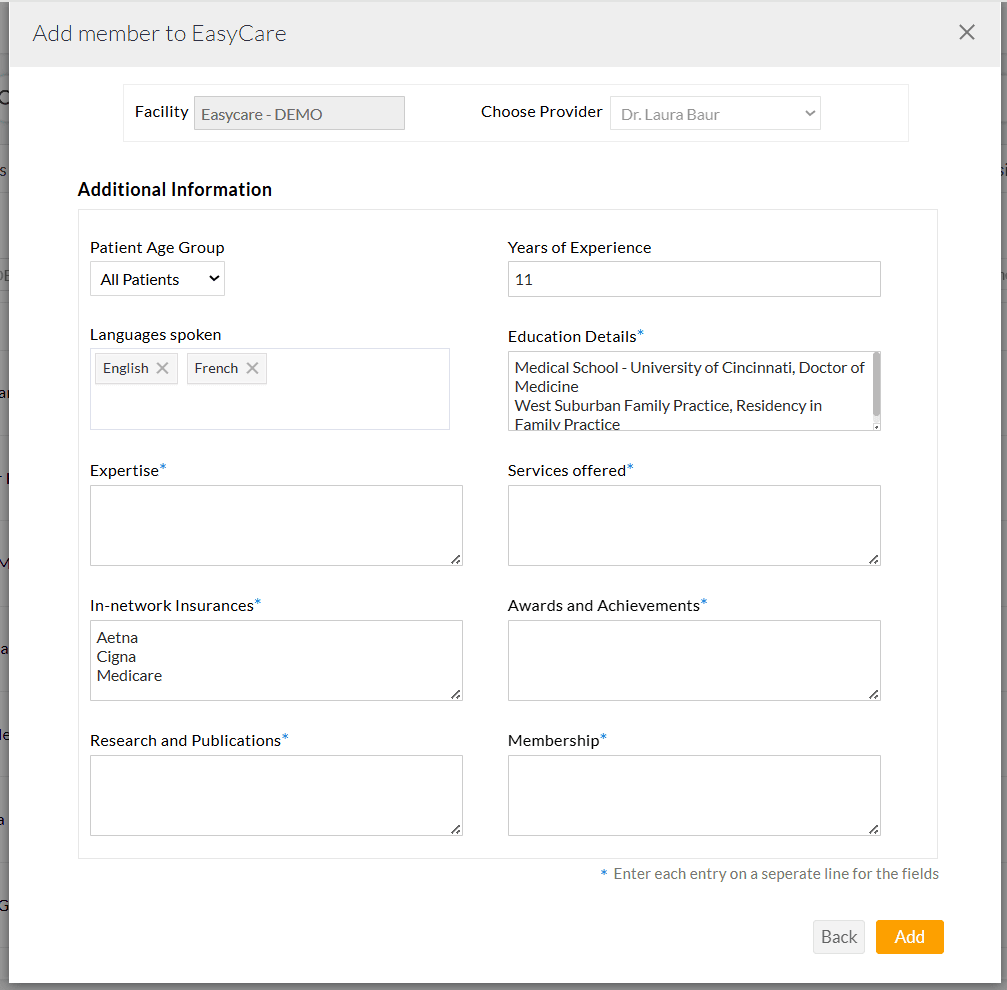Click the Education Details scrollbar
Screen dimensions: 1007x990
[876, 384]
